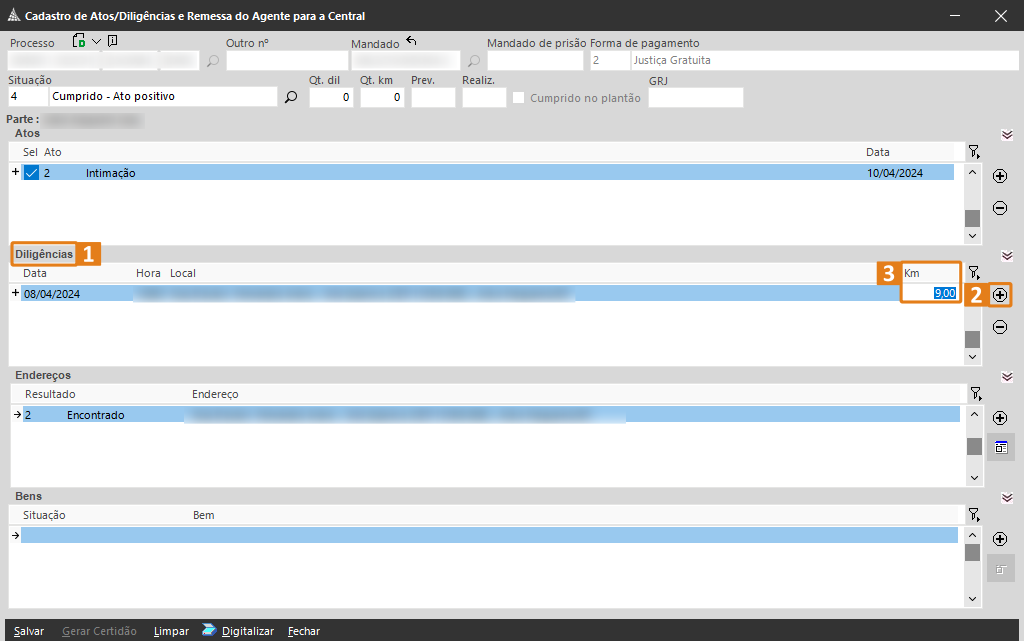Expand the Intimação row with plus sign
Viewport: 1024px width, 641px height.
coord(15,172)
